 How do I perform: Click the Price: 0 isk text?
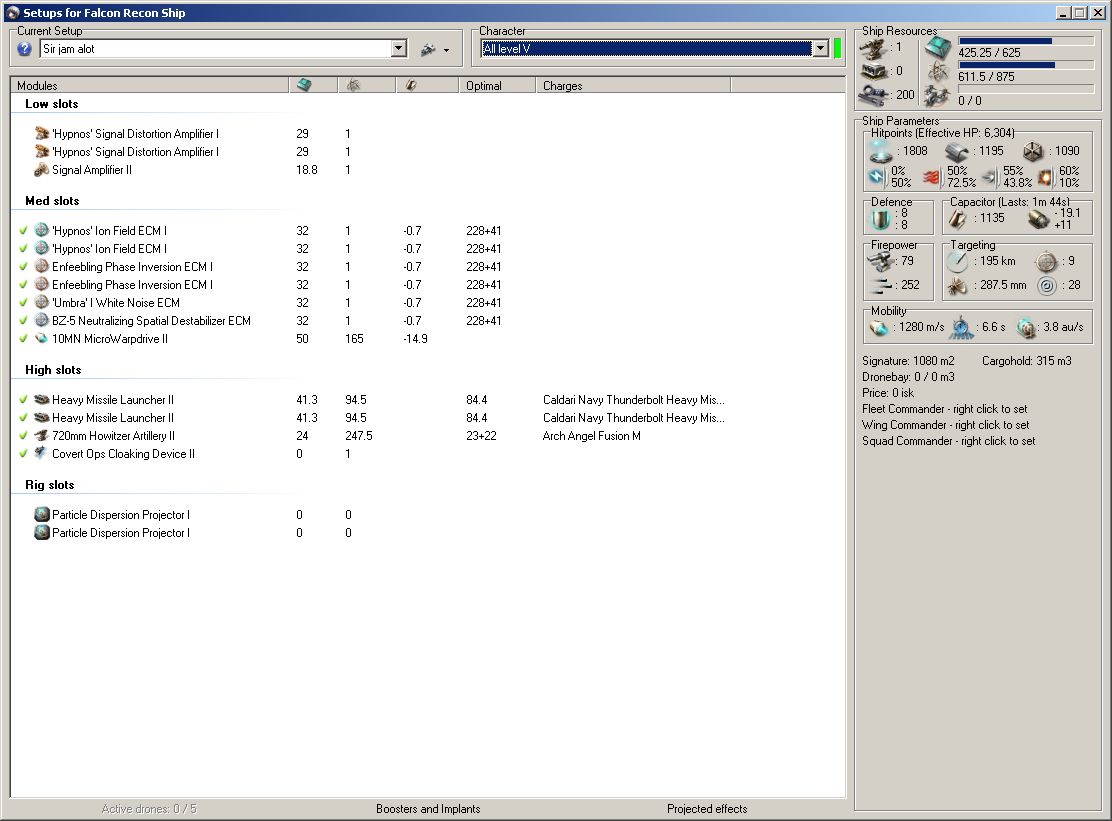(888, 393)
